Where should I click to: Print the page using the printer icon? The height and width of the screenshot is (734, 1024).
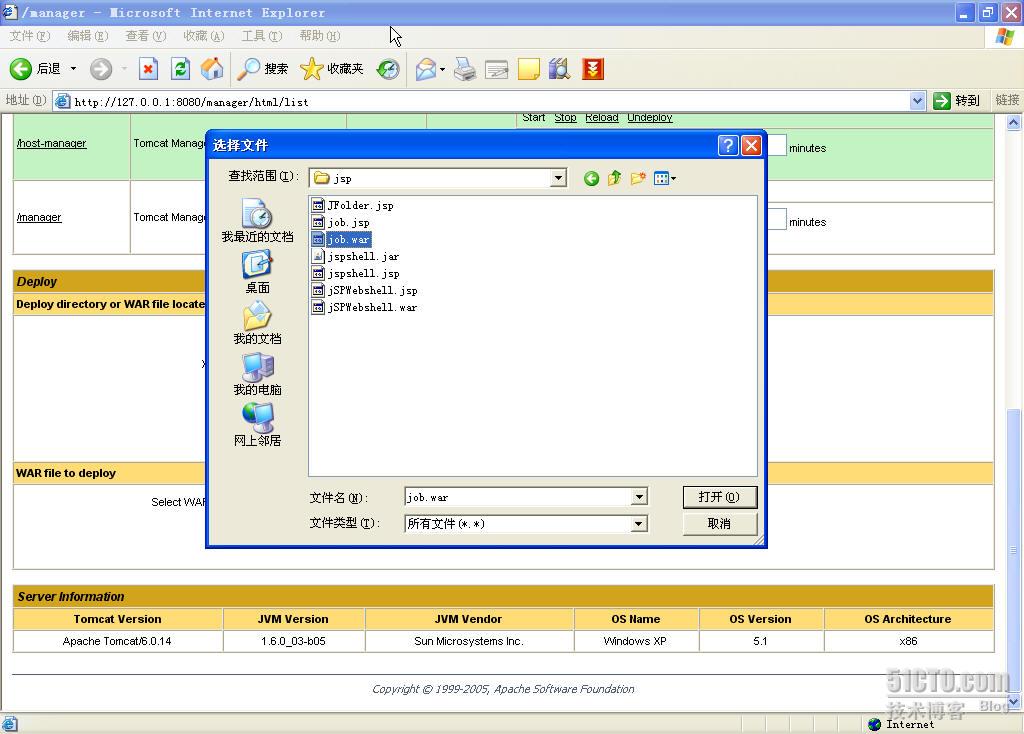pos(465,69)
